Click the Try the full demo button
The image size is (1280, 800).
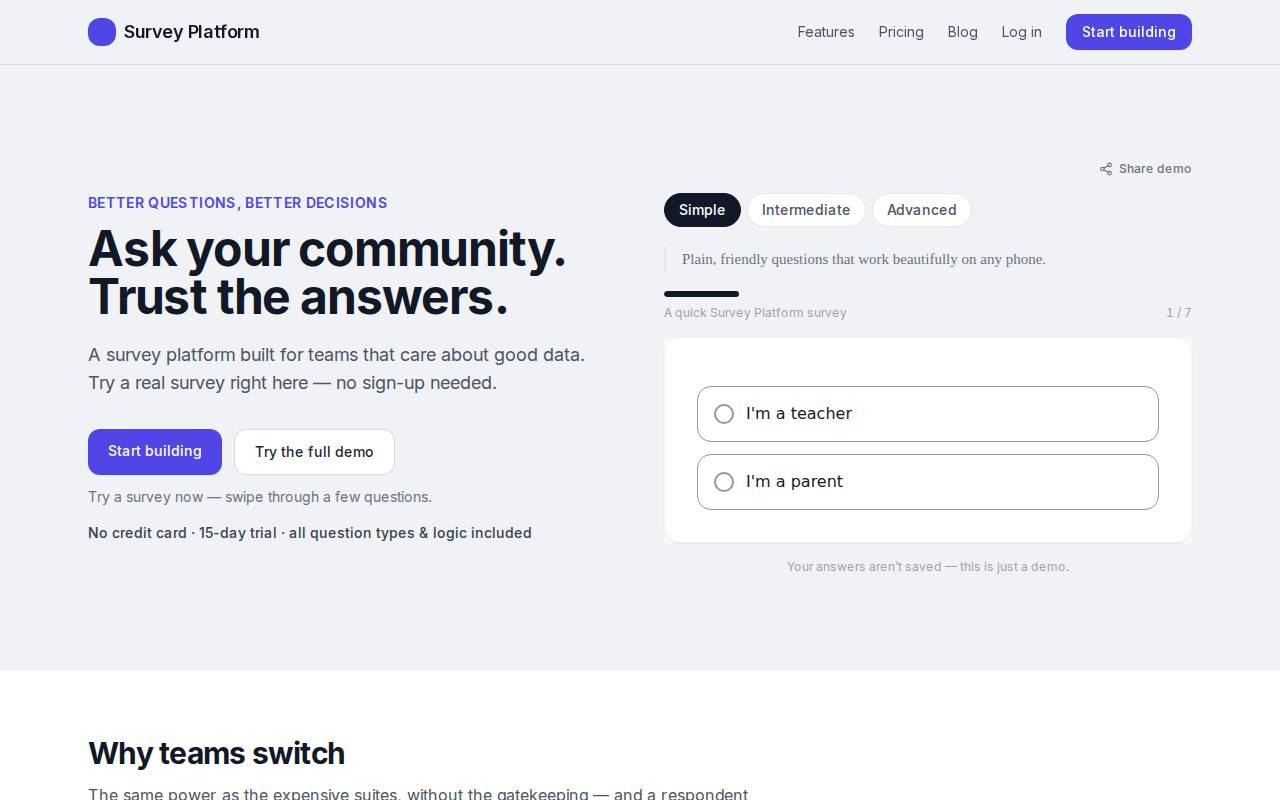click(x=314, y=452)
